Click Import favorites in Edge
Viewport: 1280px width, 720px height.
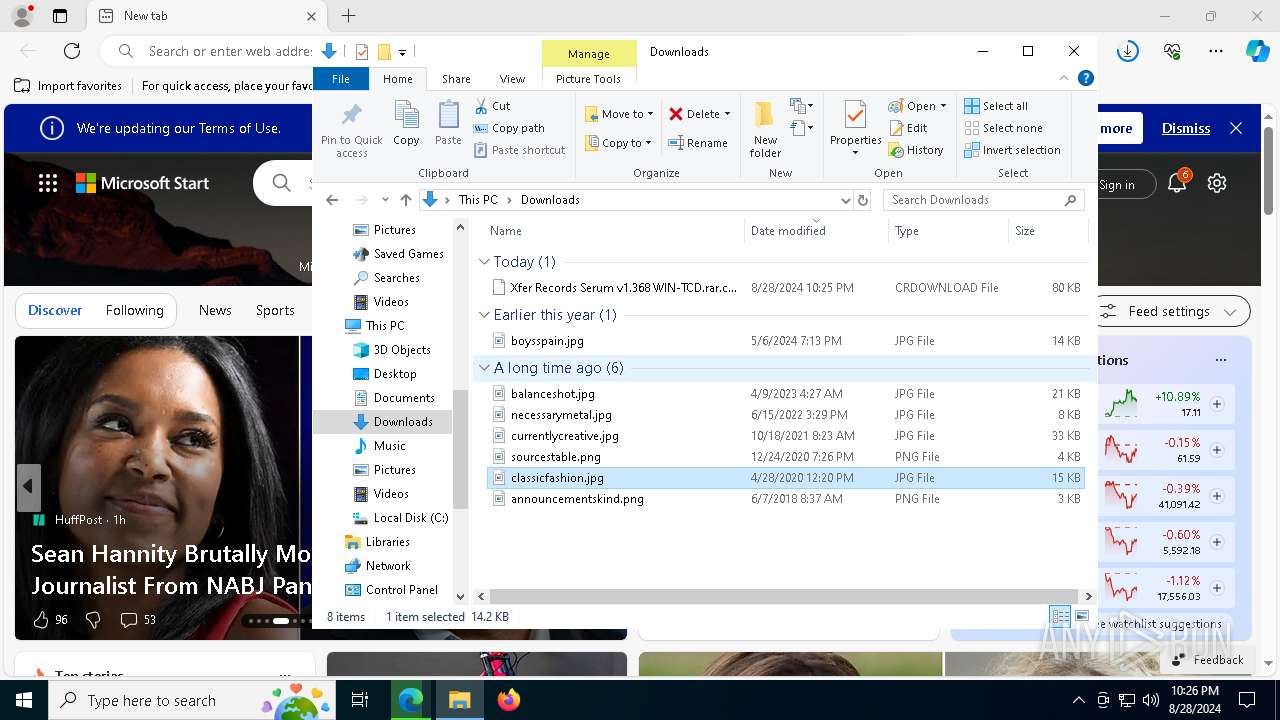point(69,86)
